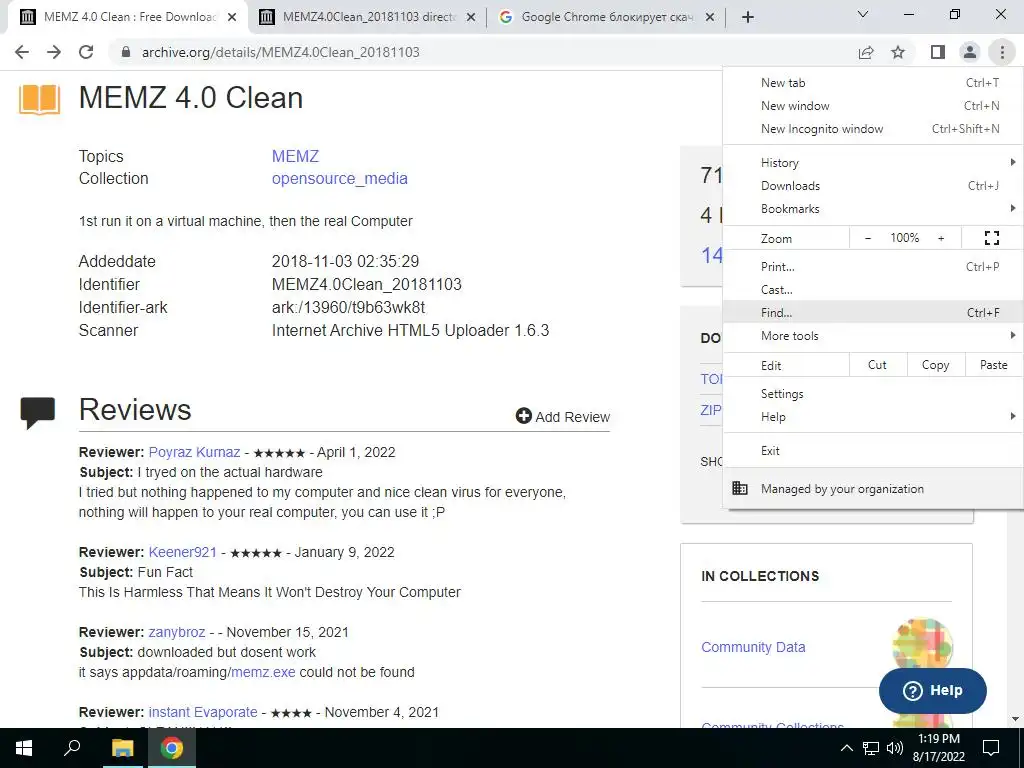Go back to previous page
Image resolution: width=1024 pixels, height=768 pixels.
22,52
